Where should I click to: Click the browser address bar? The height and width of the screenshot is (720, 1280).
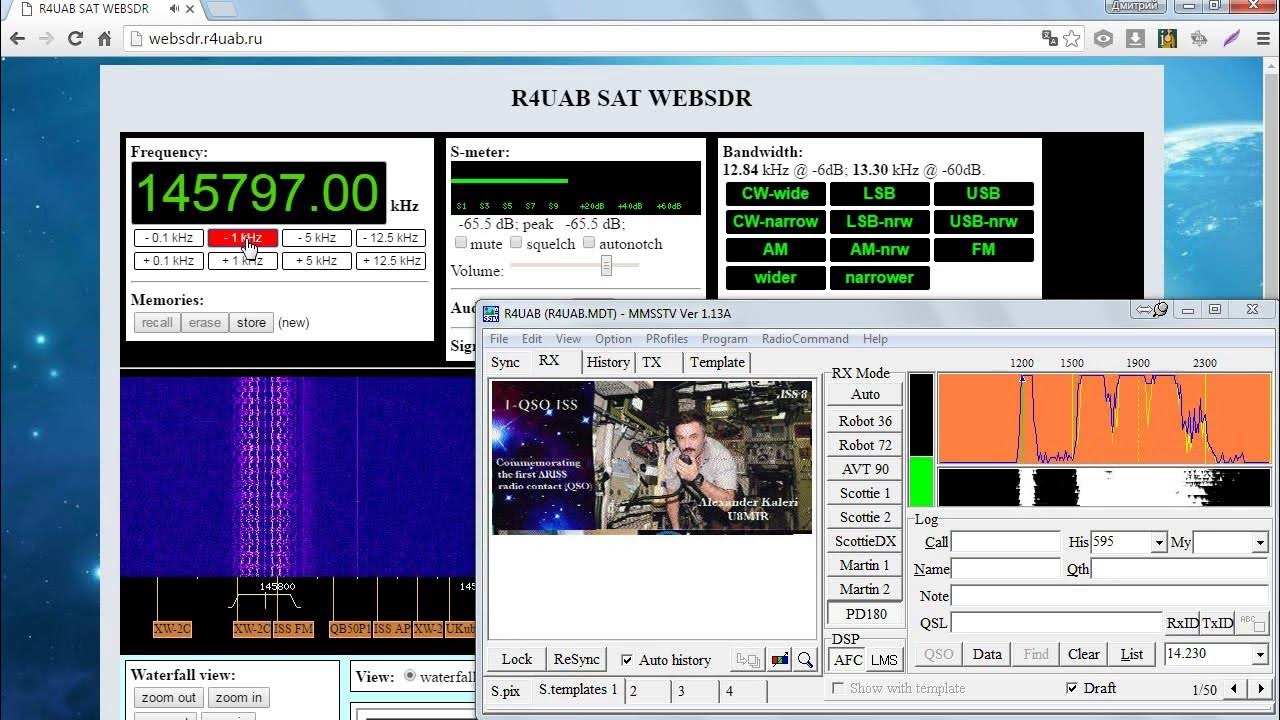click(590, 39)
